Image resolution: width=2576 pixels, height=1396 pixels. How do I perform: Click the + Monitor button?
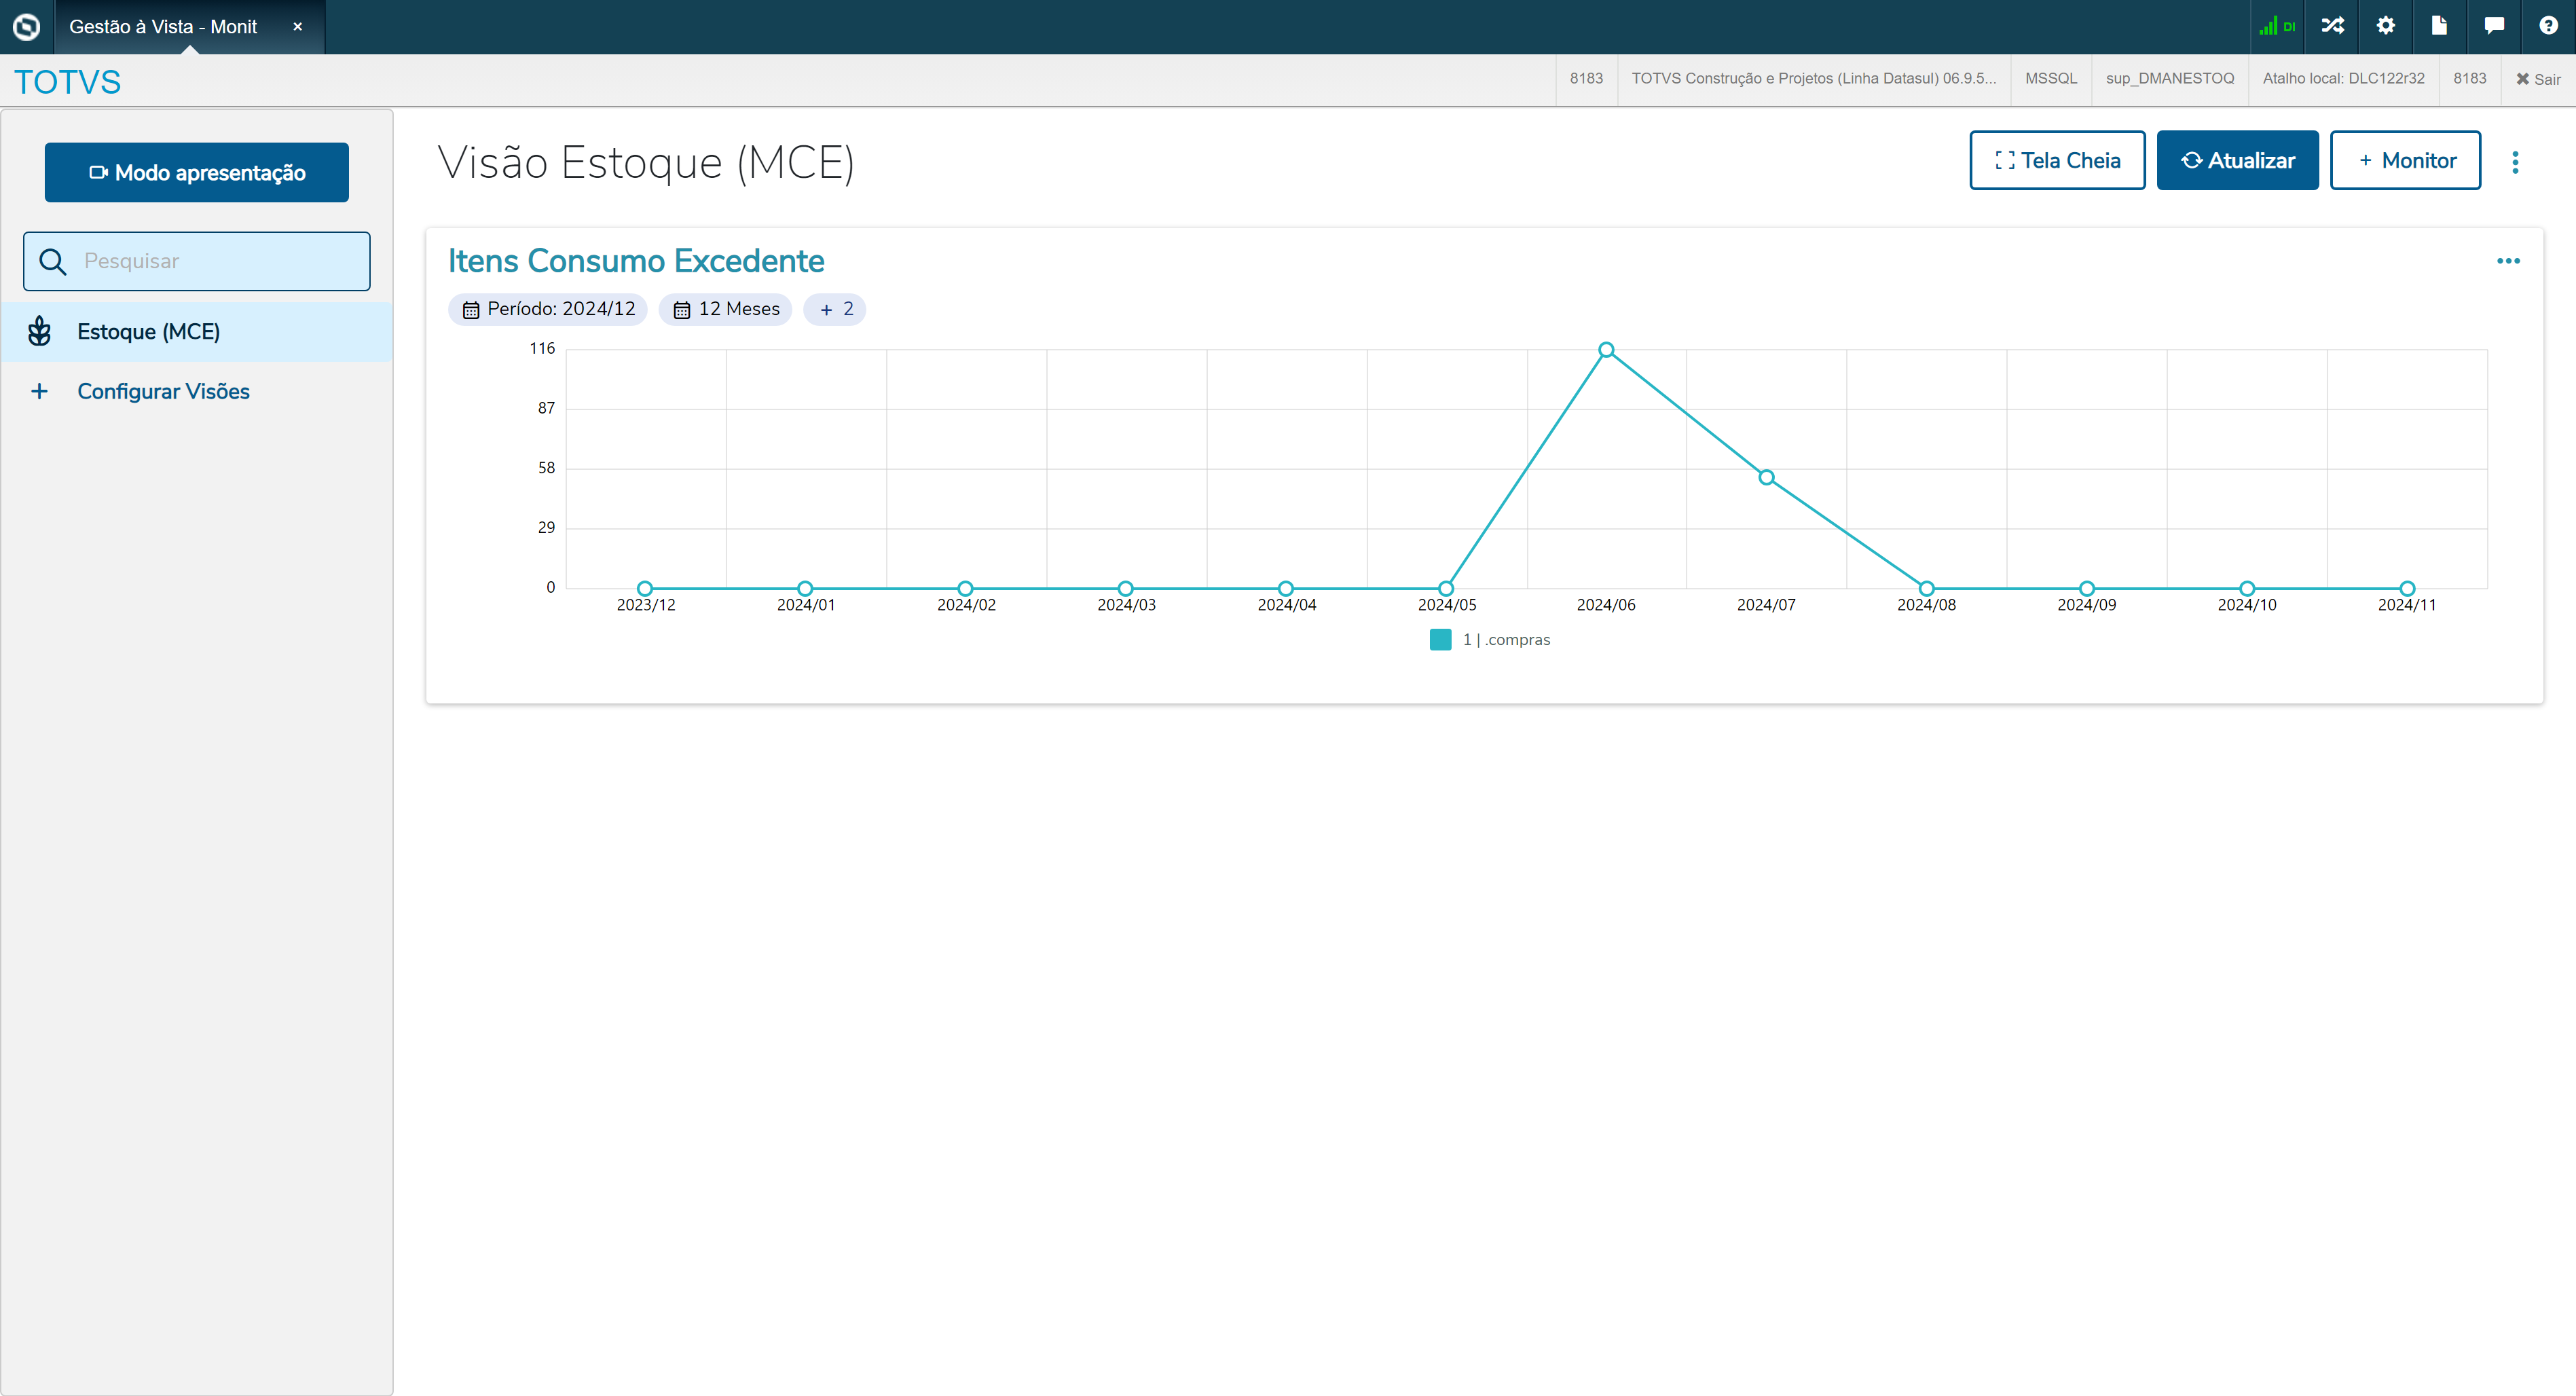[x=2405, y=160]
